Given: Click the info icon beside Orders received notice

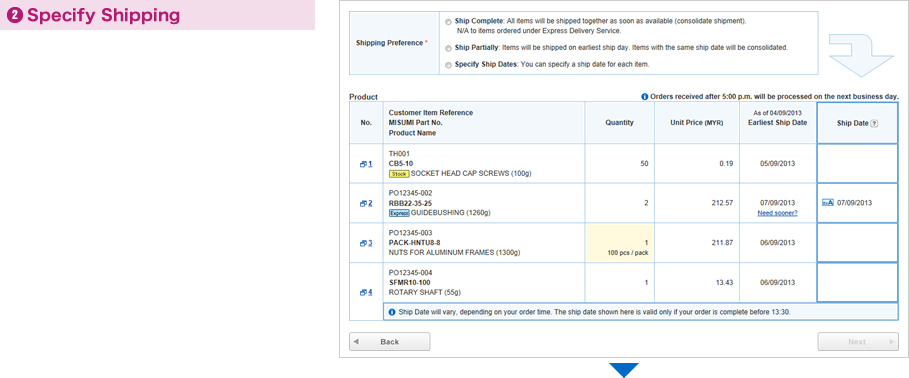Looking at the screenshot, I should [645, 97].
